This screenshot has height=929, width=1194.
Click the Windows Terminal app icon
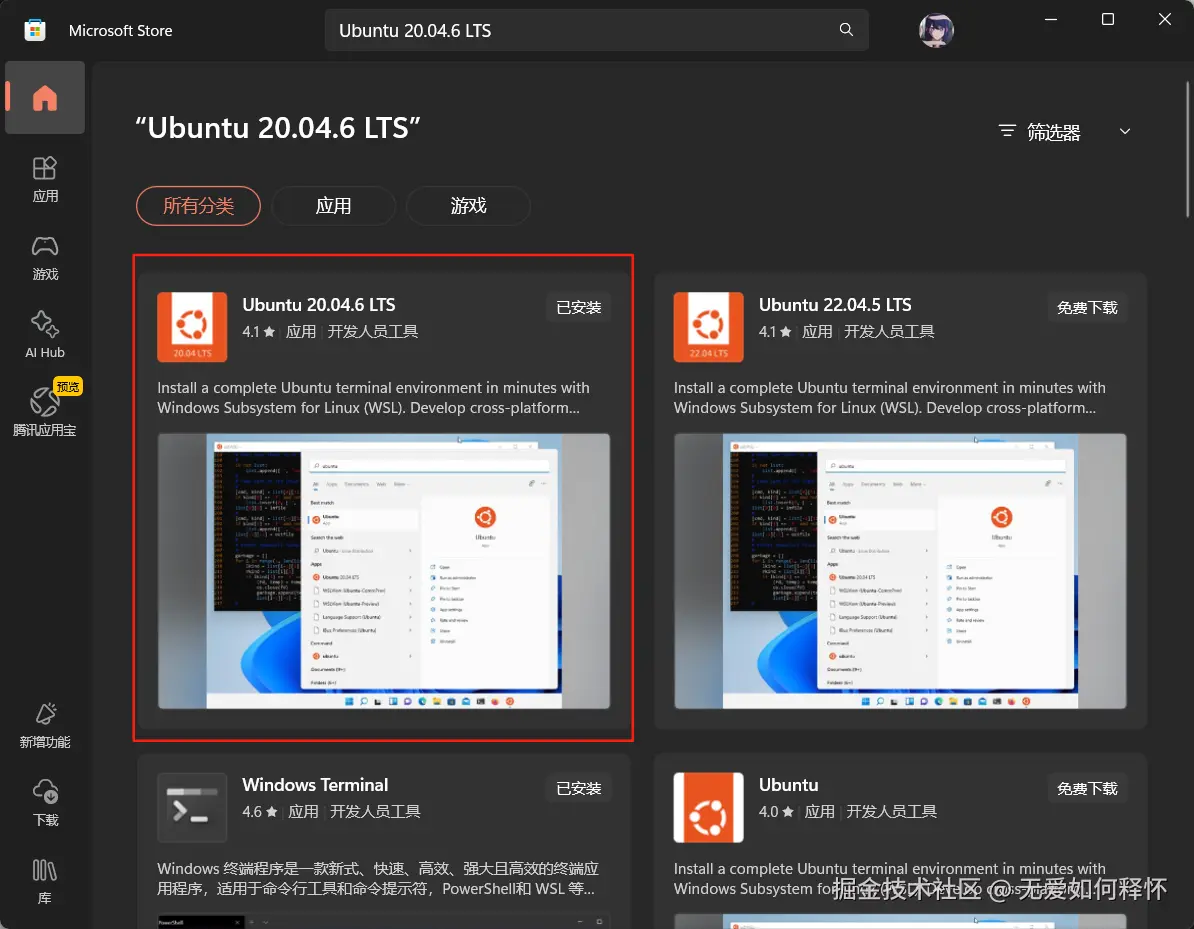point(192,807)
